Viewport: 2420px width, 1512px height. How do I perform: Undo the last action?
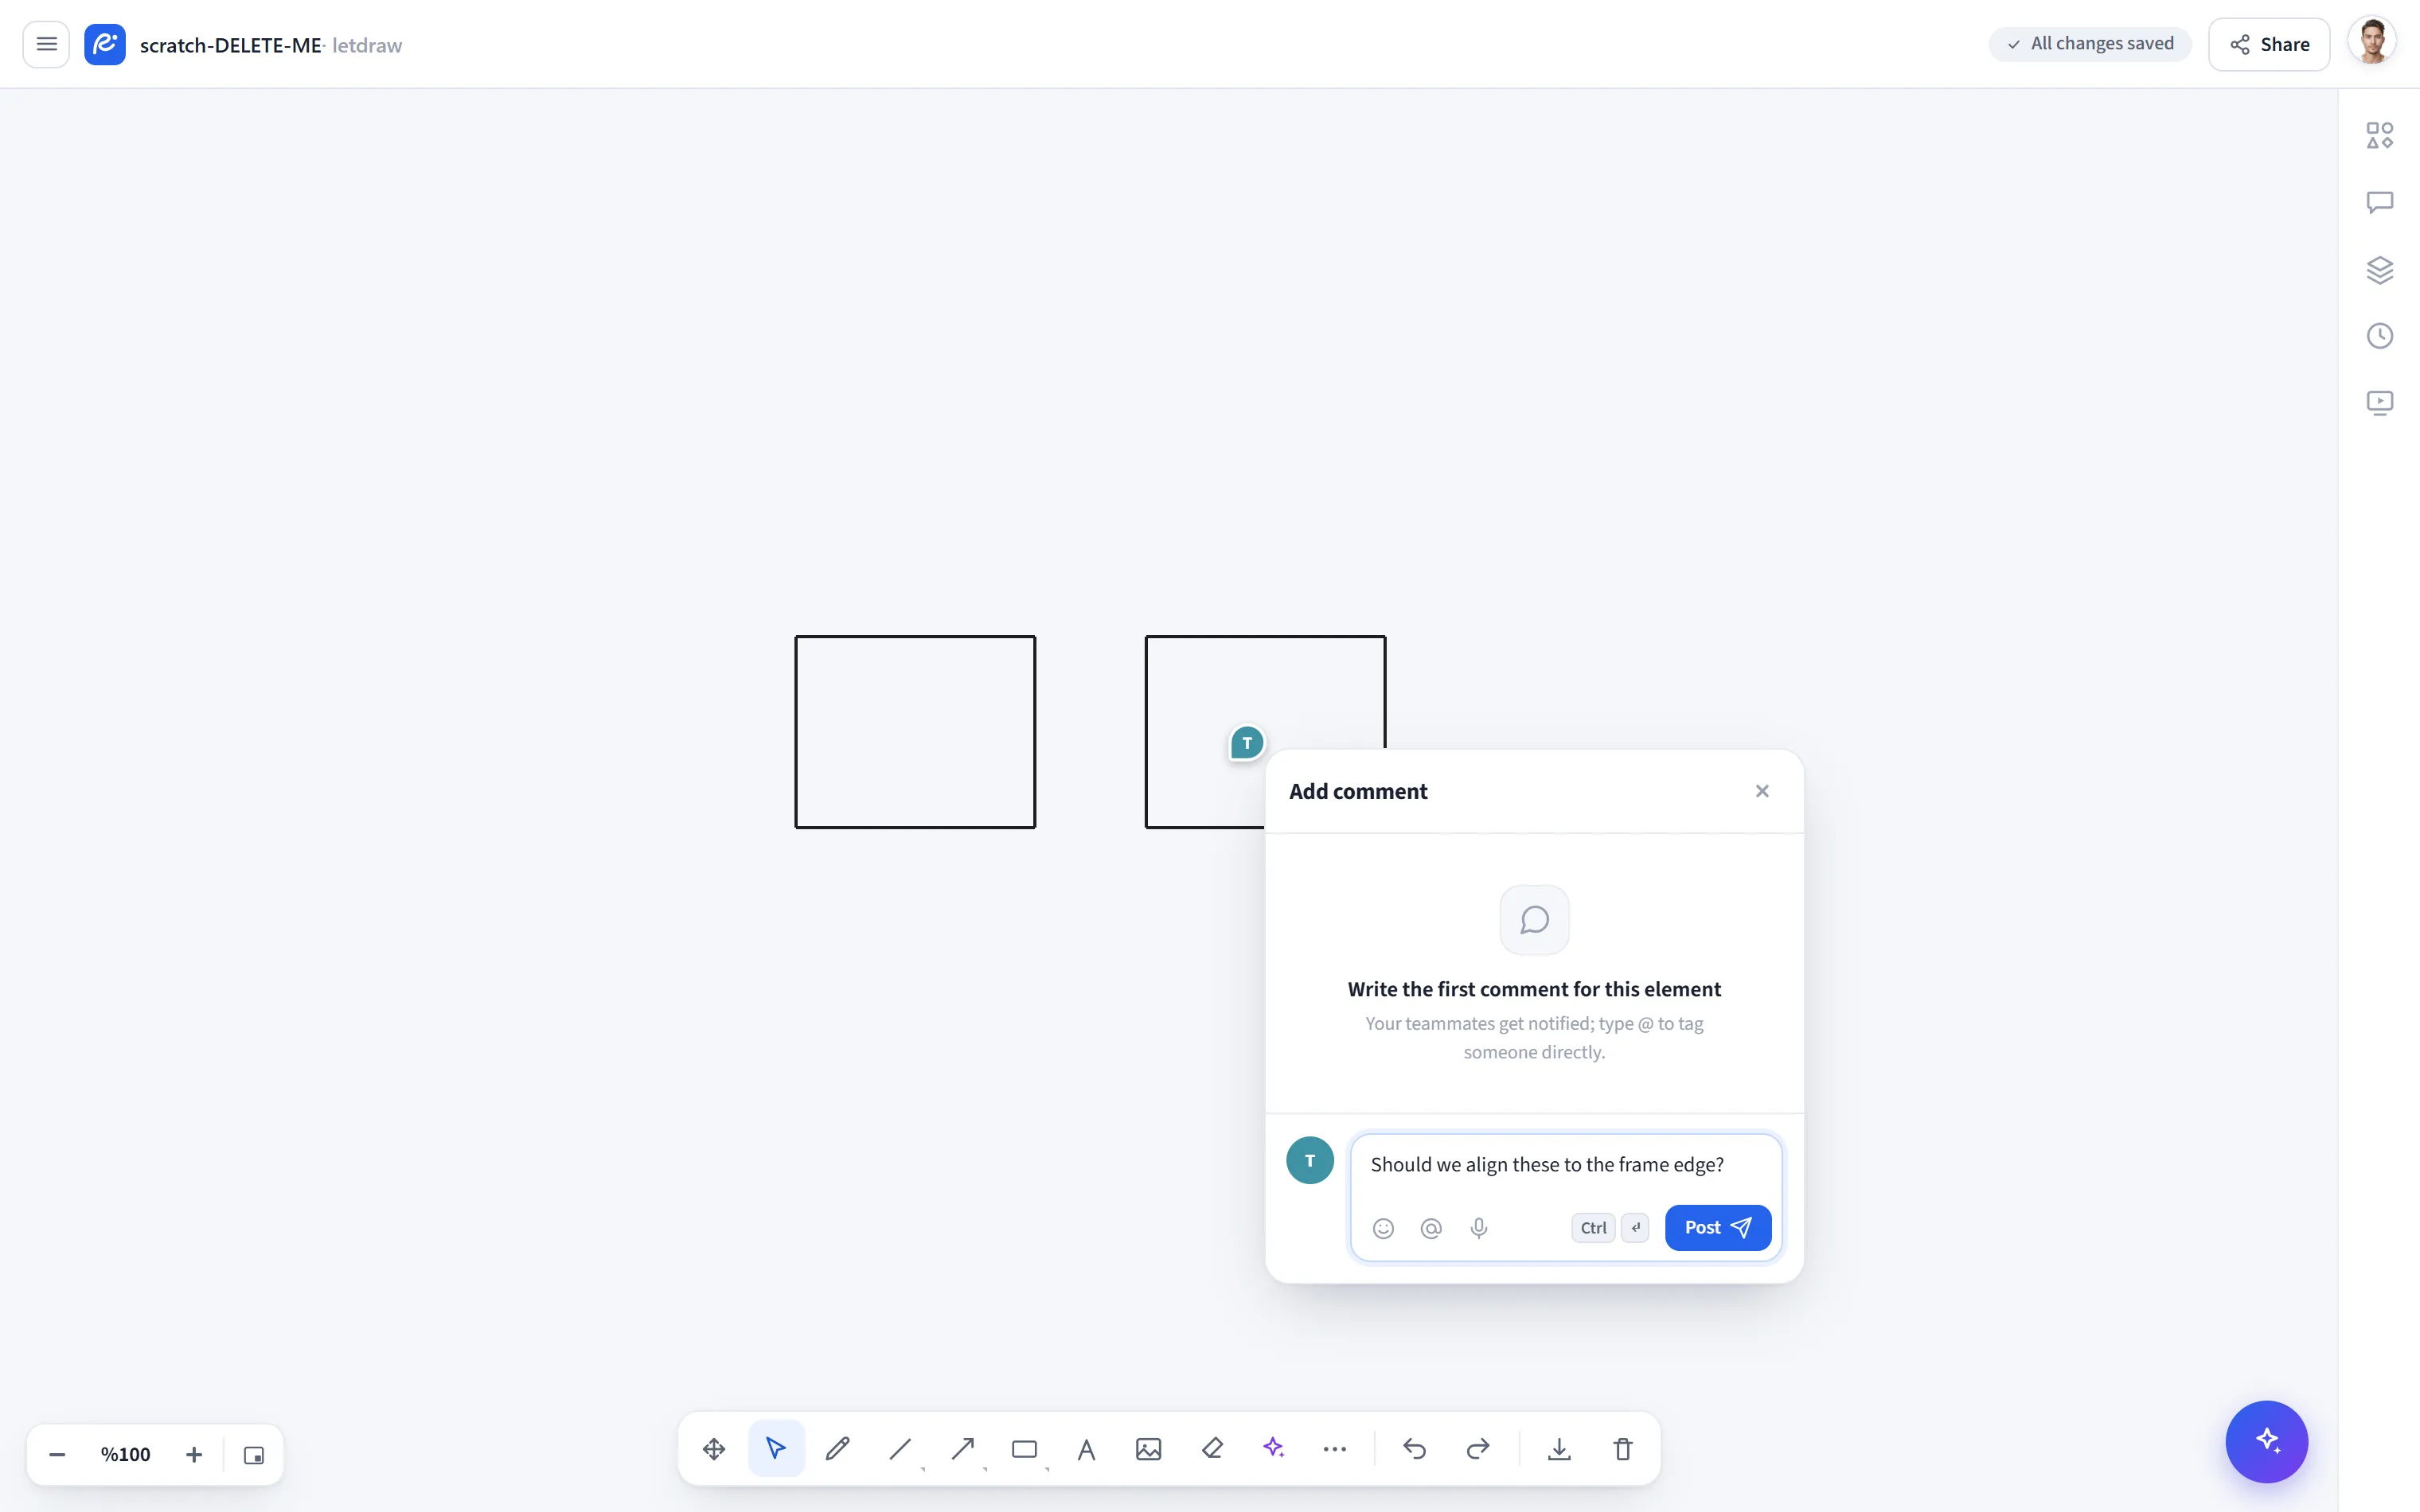1414,1448
